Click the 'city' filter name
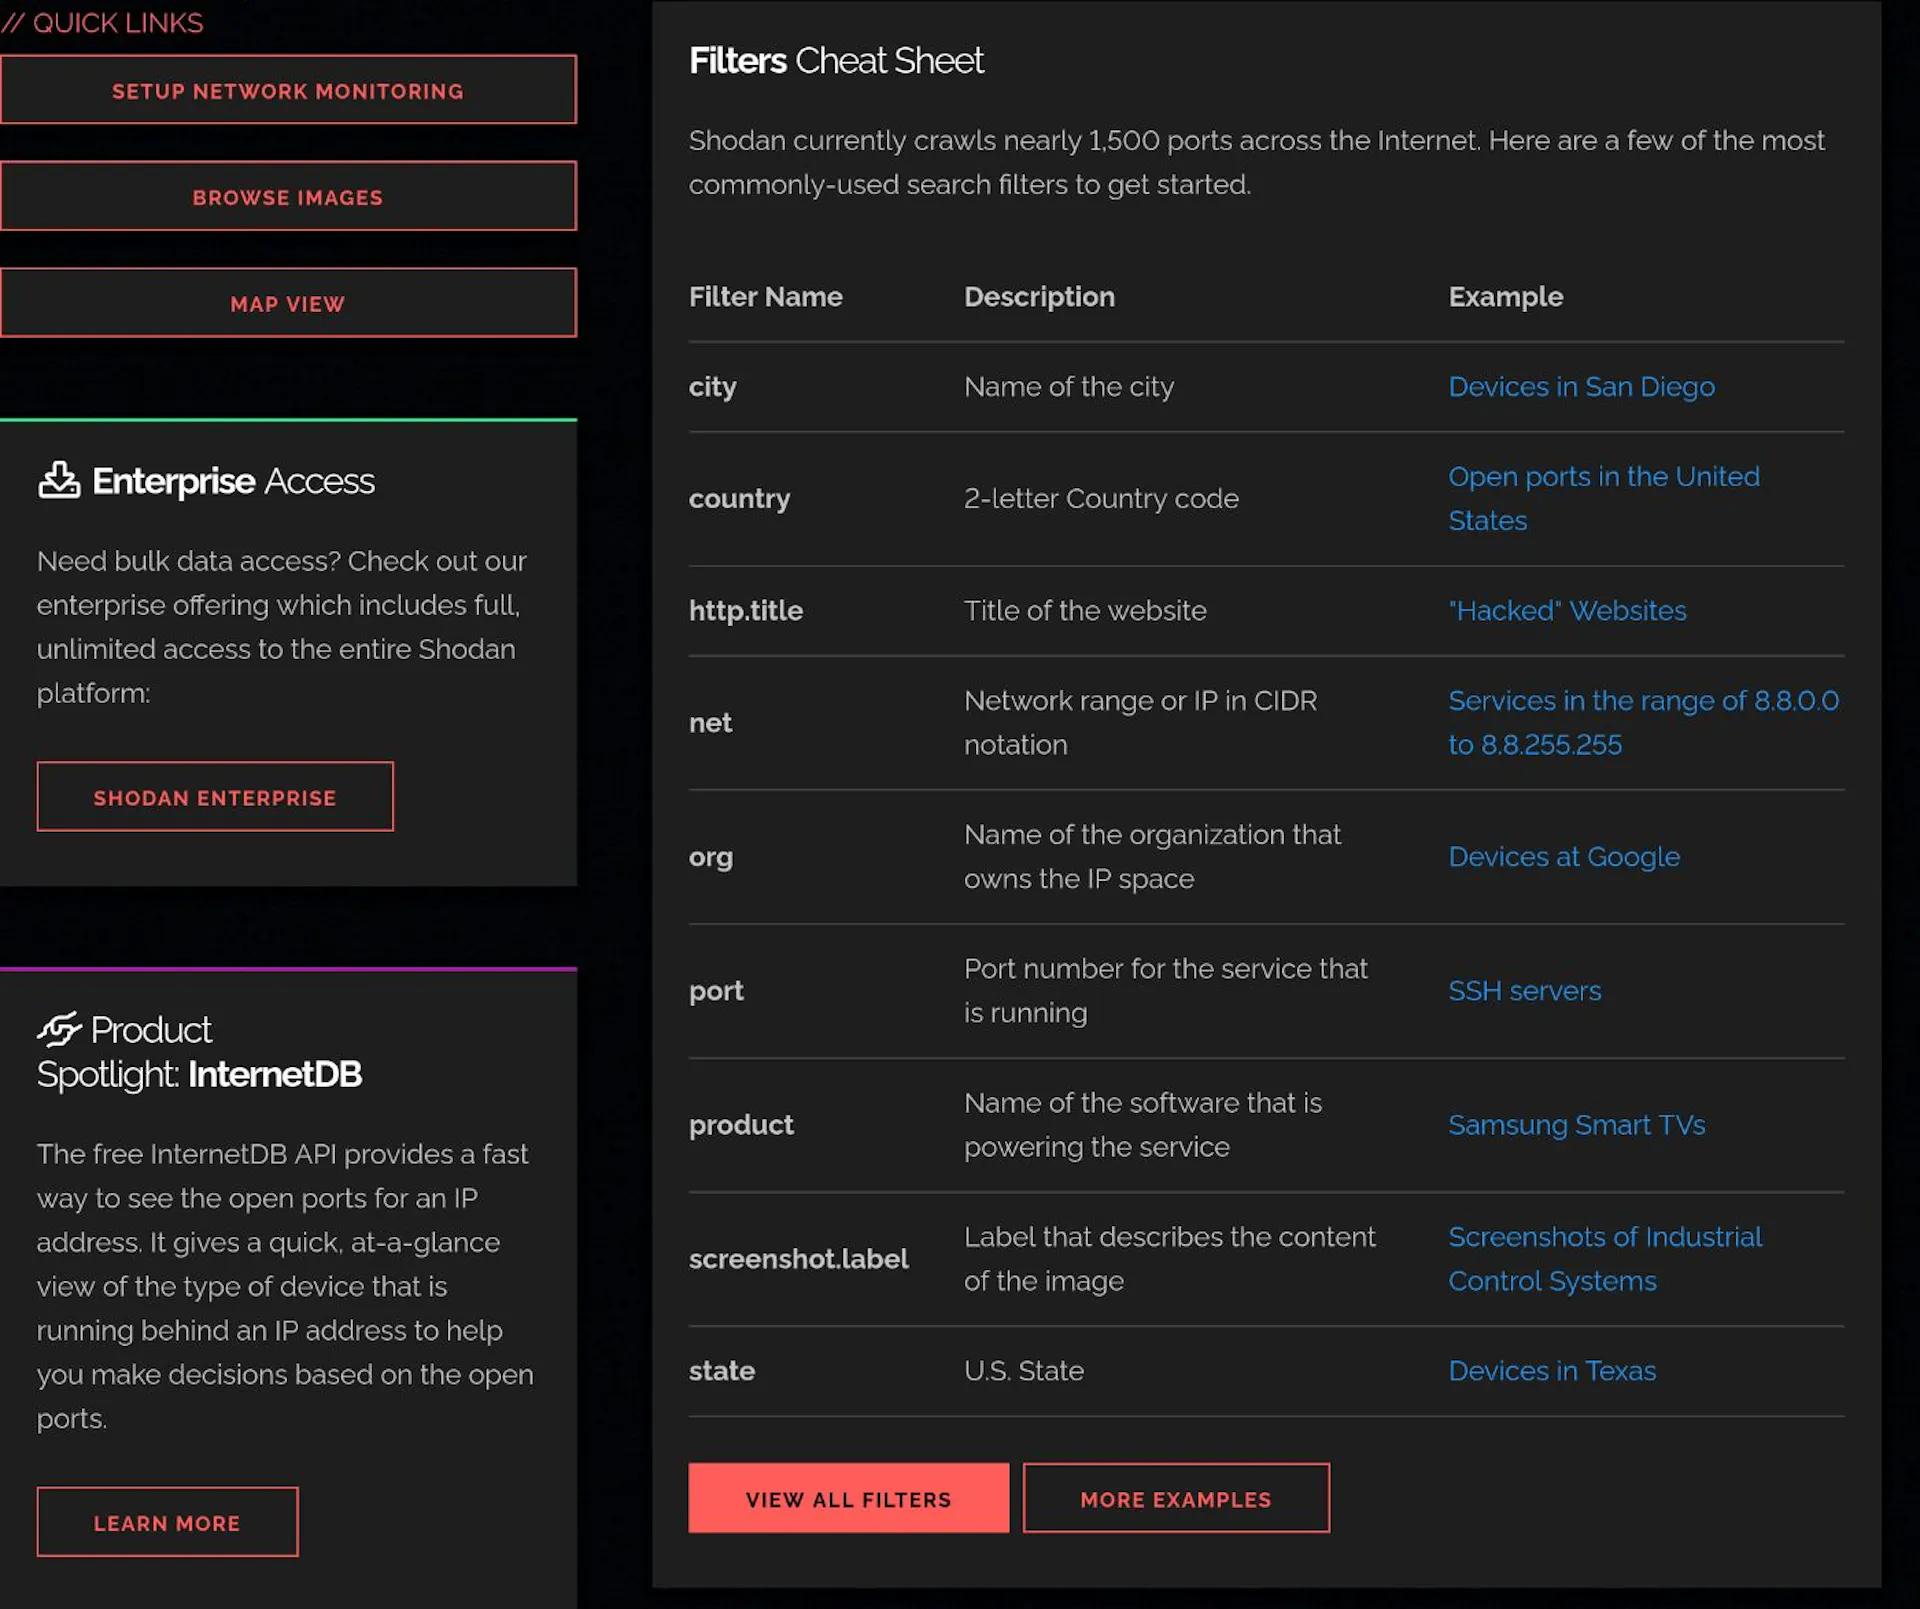Image resolution: width=1920 pixels, height=1609 pixels. 712,387
